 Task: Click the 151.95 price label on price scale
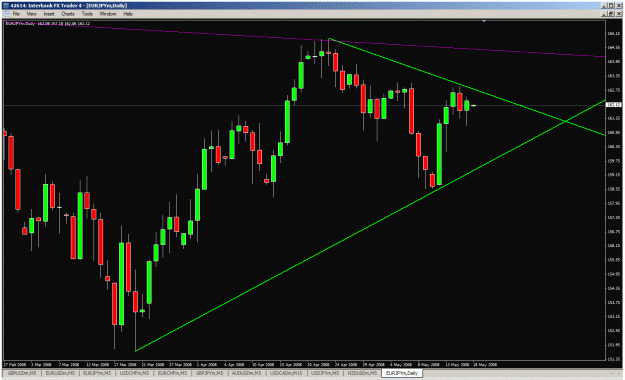(613, 345)
